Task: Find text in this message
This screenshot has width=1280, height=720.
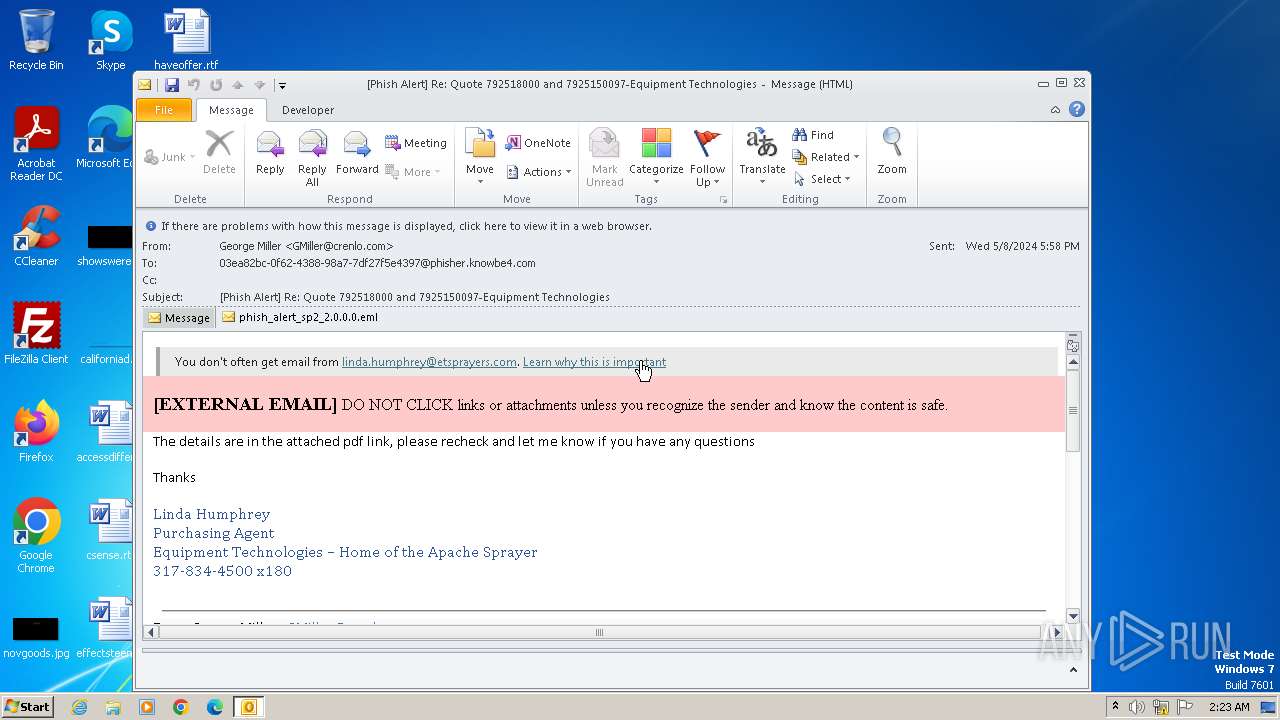Action: pyautogui.click(x=813, y=135)
